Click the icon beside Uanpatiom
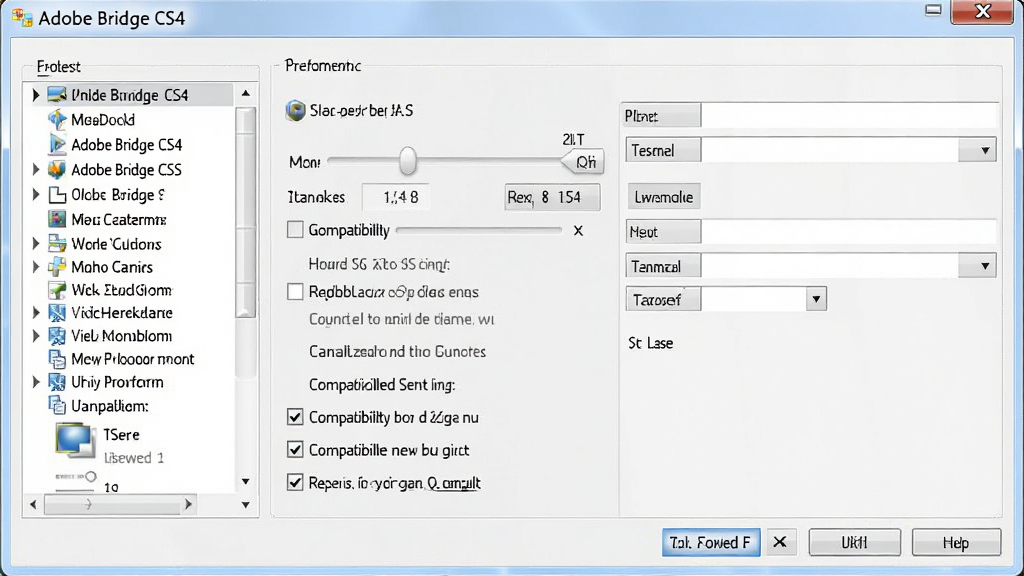The height and width of the screenshot is (576, 1024). coord(57,406)
